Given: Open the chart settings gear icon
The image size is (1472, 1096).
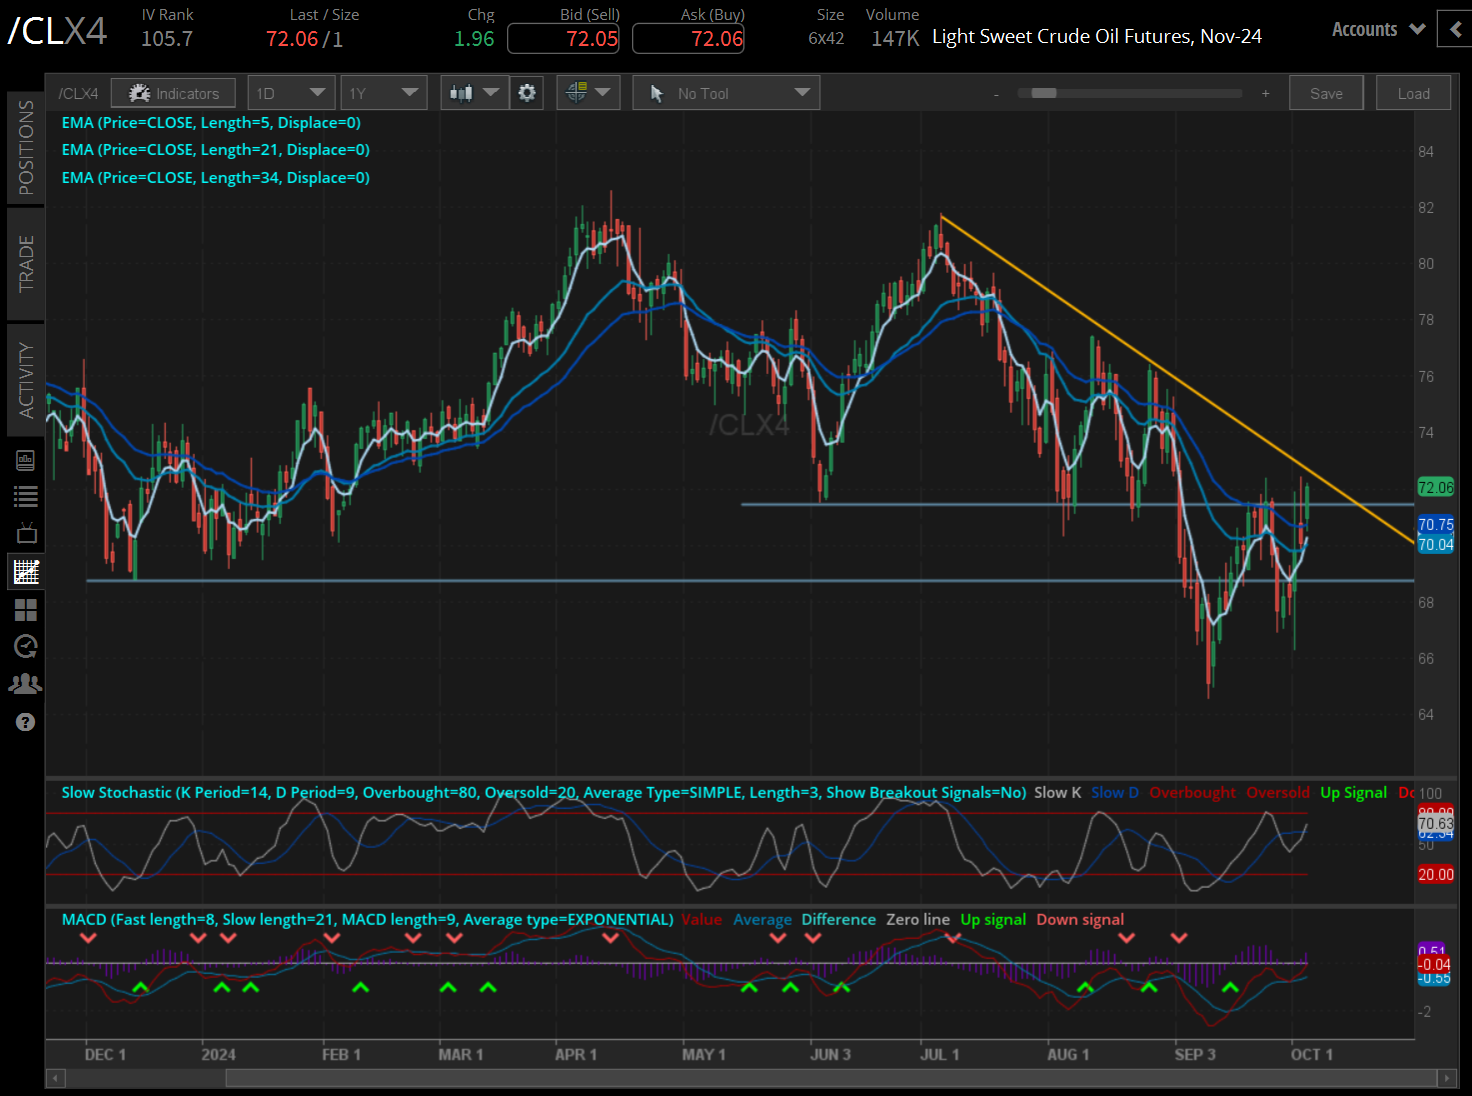Looking at the screenshot, I should 527,93.
